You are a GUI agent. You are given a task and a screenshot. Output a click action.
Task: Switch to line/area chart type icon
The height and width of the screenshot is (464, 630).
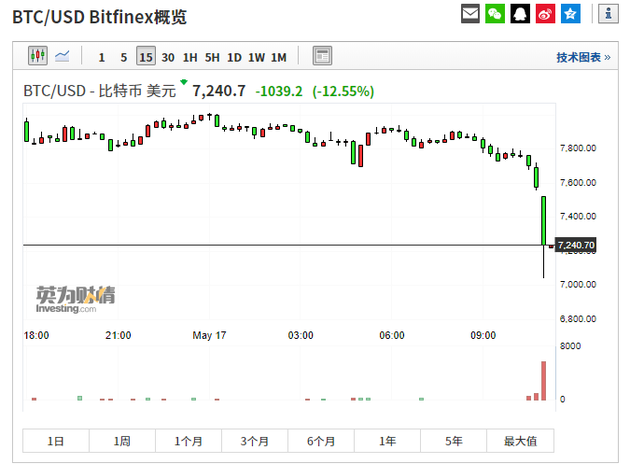click(x=62, y=55)
